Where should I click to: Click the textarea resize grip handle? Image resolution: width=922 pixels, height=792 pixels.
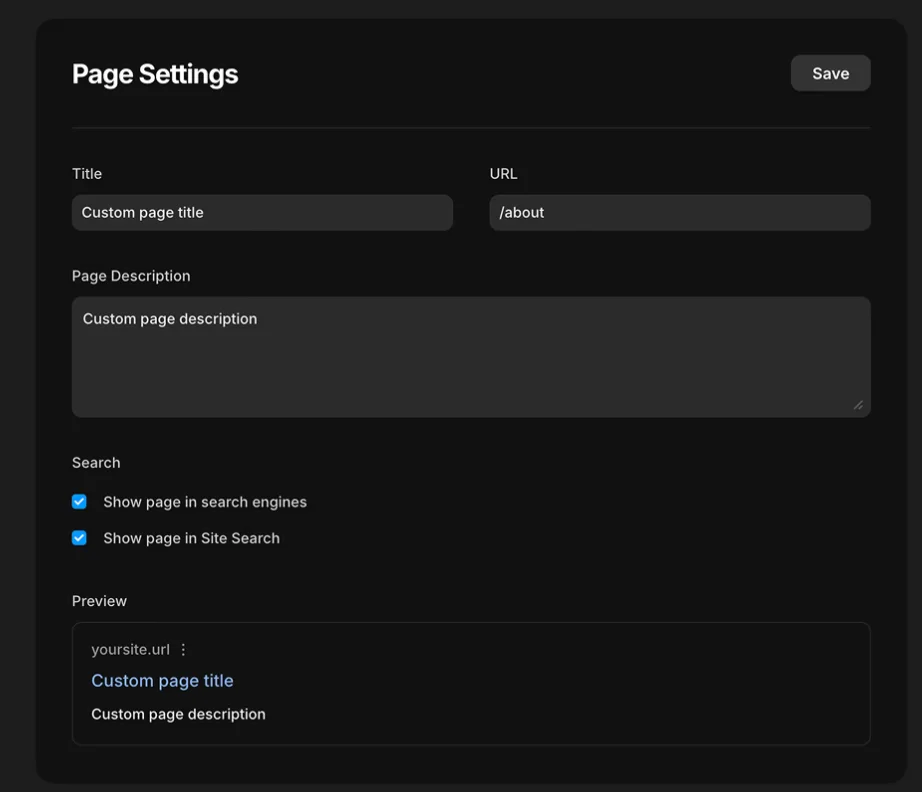click(858, 405)
